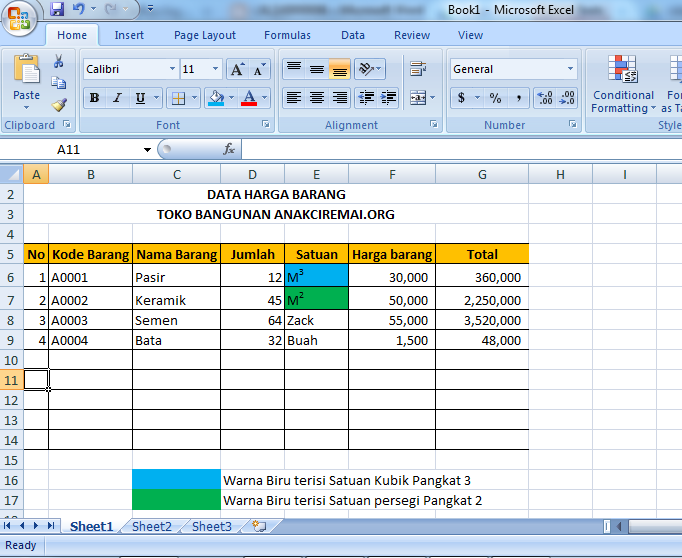Open Font Color picker arrow
The width and height of the screenshot is (682, 558).
tap(265, 98)
